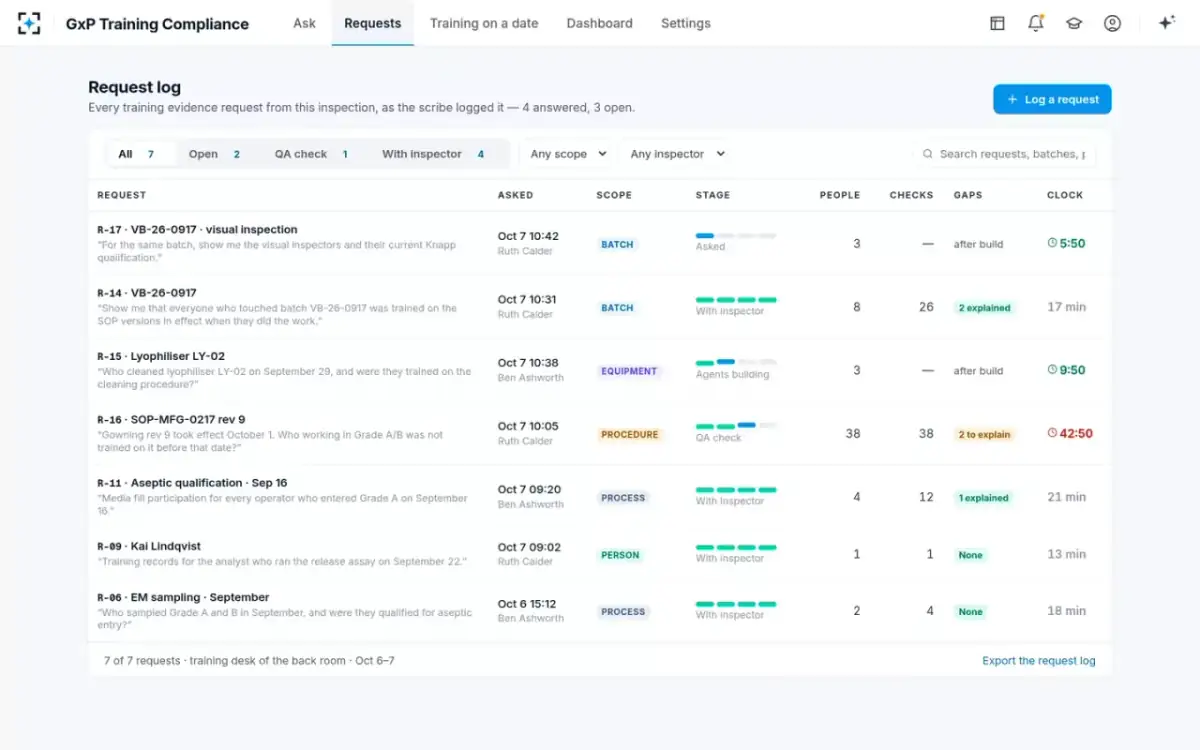Open the notifications bell

[1035, 23]
